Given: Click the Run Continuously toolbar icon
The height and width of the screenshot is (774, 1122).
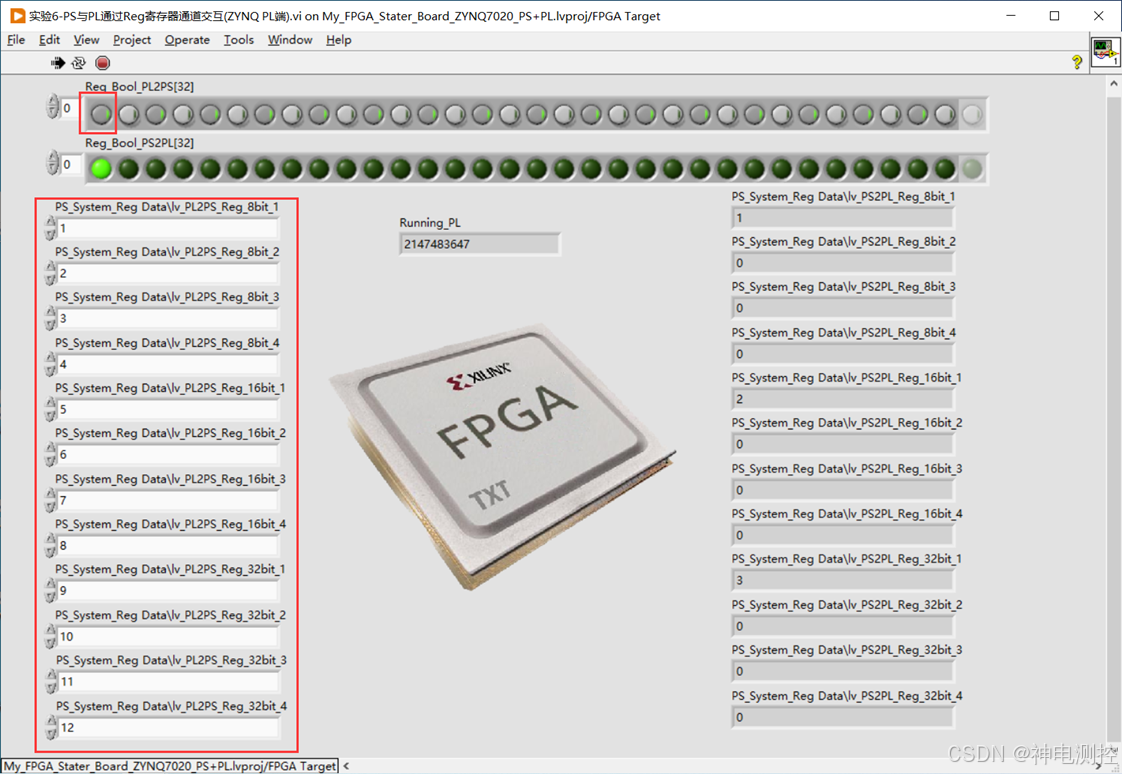Looking at the screenshot, I should click(x=79, y=63).
